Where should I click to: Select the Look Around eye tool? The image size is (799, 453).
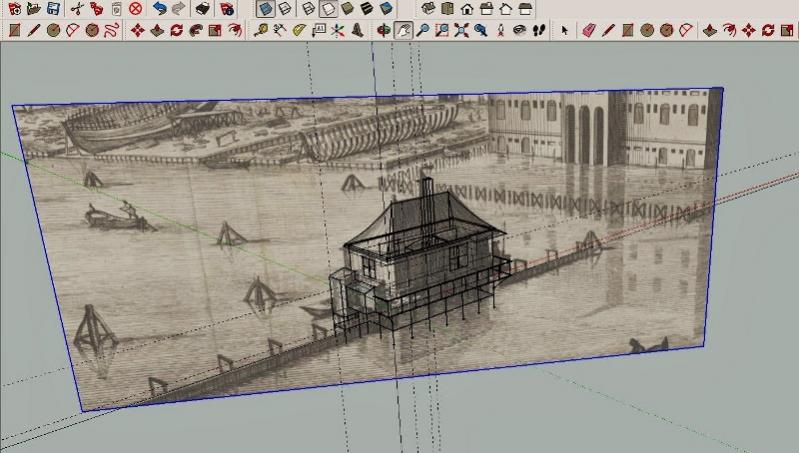click(519, 30)
